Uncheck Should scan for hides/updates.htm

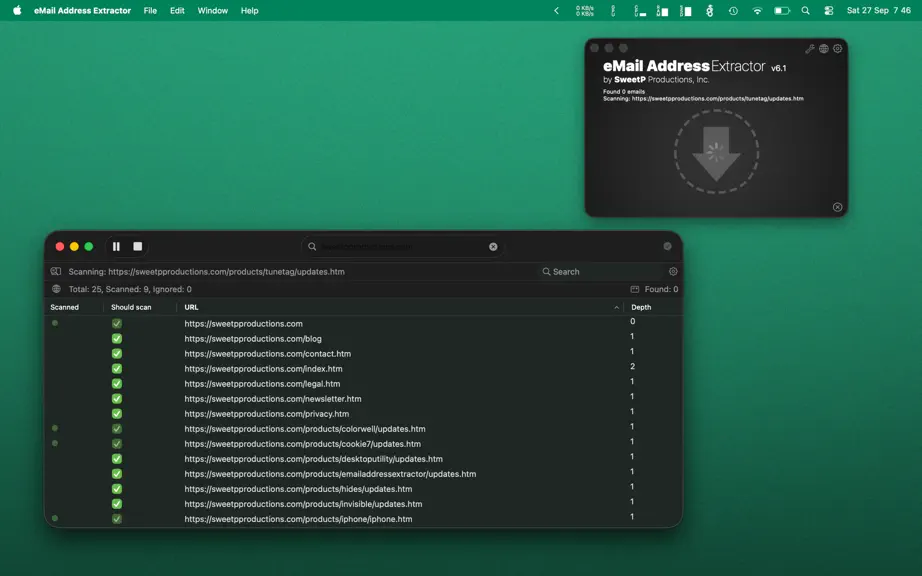click(117, 489)
